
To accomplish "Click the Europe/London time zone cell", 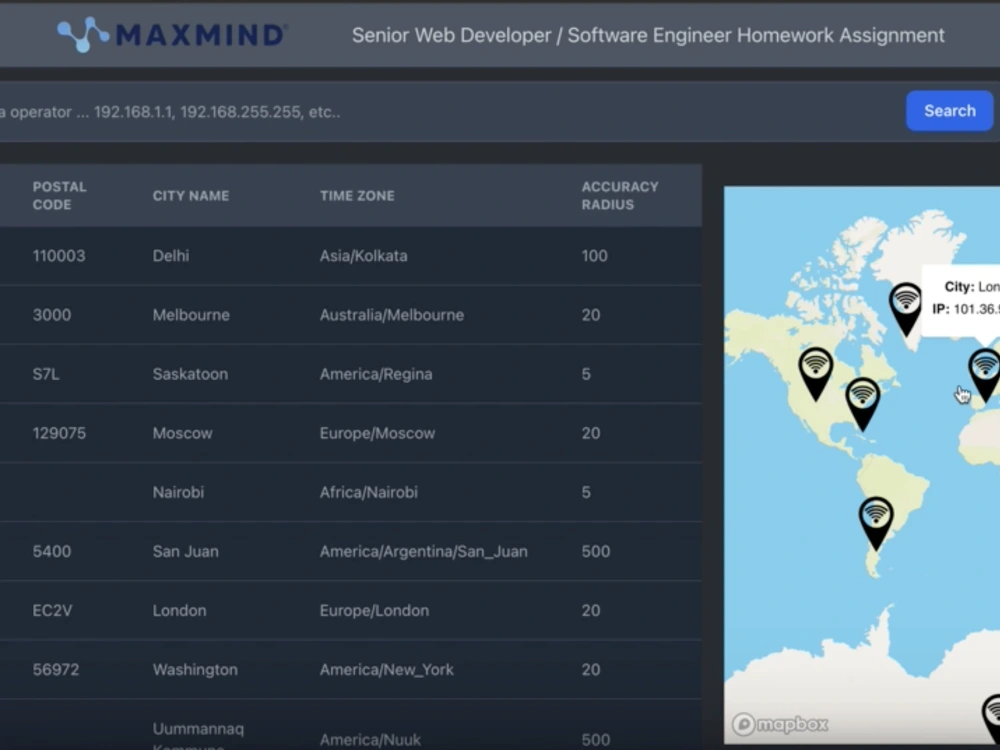I will click(x=374, y=611).
